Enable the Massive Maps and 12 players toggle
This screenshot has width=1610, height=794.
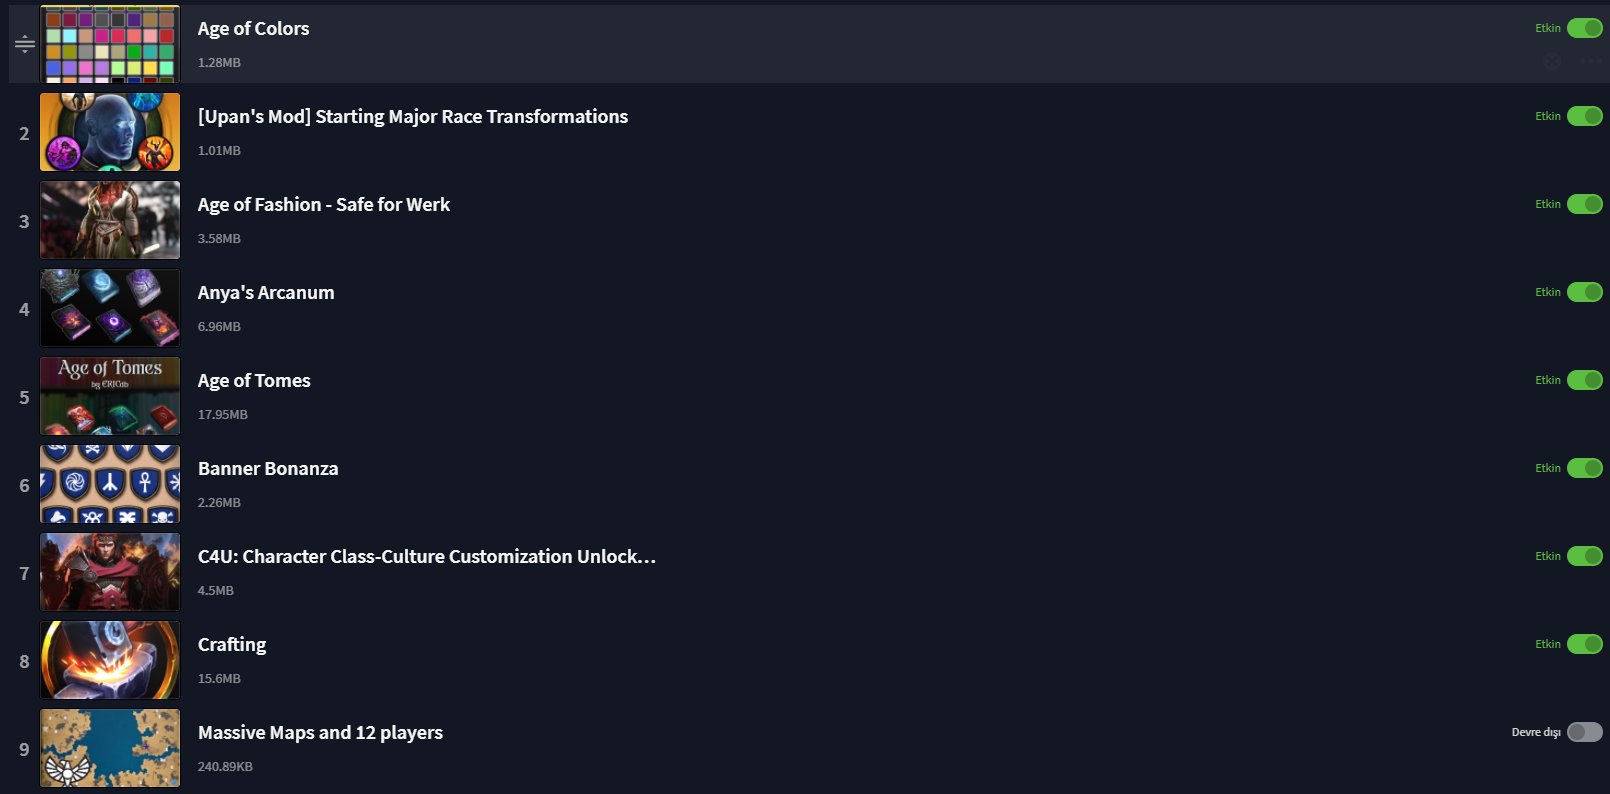tap(1584, 732)
